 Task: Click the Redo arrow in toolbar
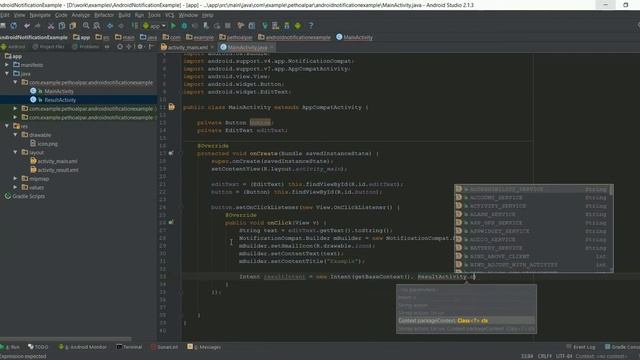coord(38,26)
